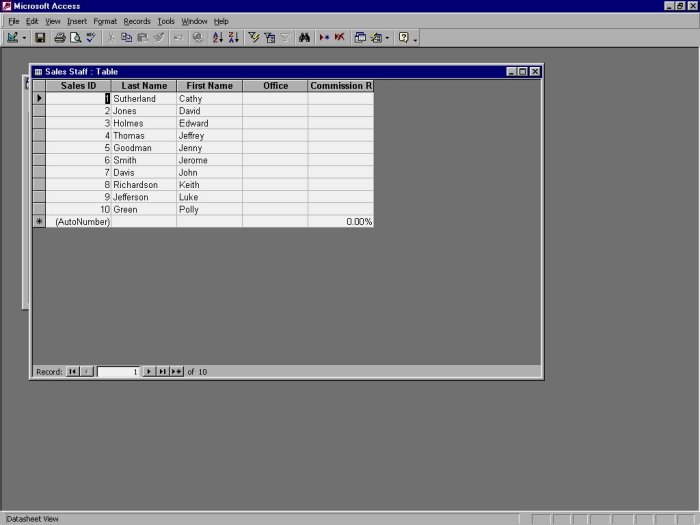Jump to the last record

(x=161, y=371)
